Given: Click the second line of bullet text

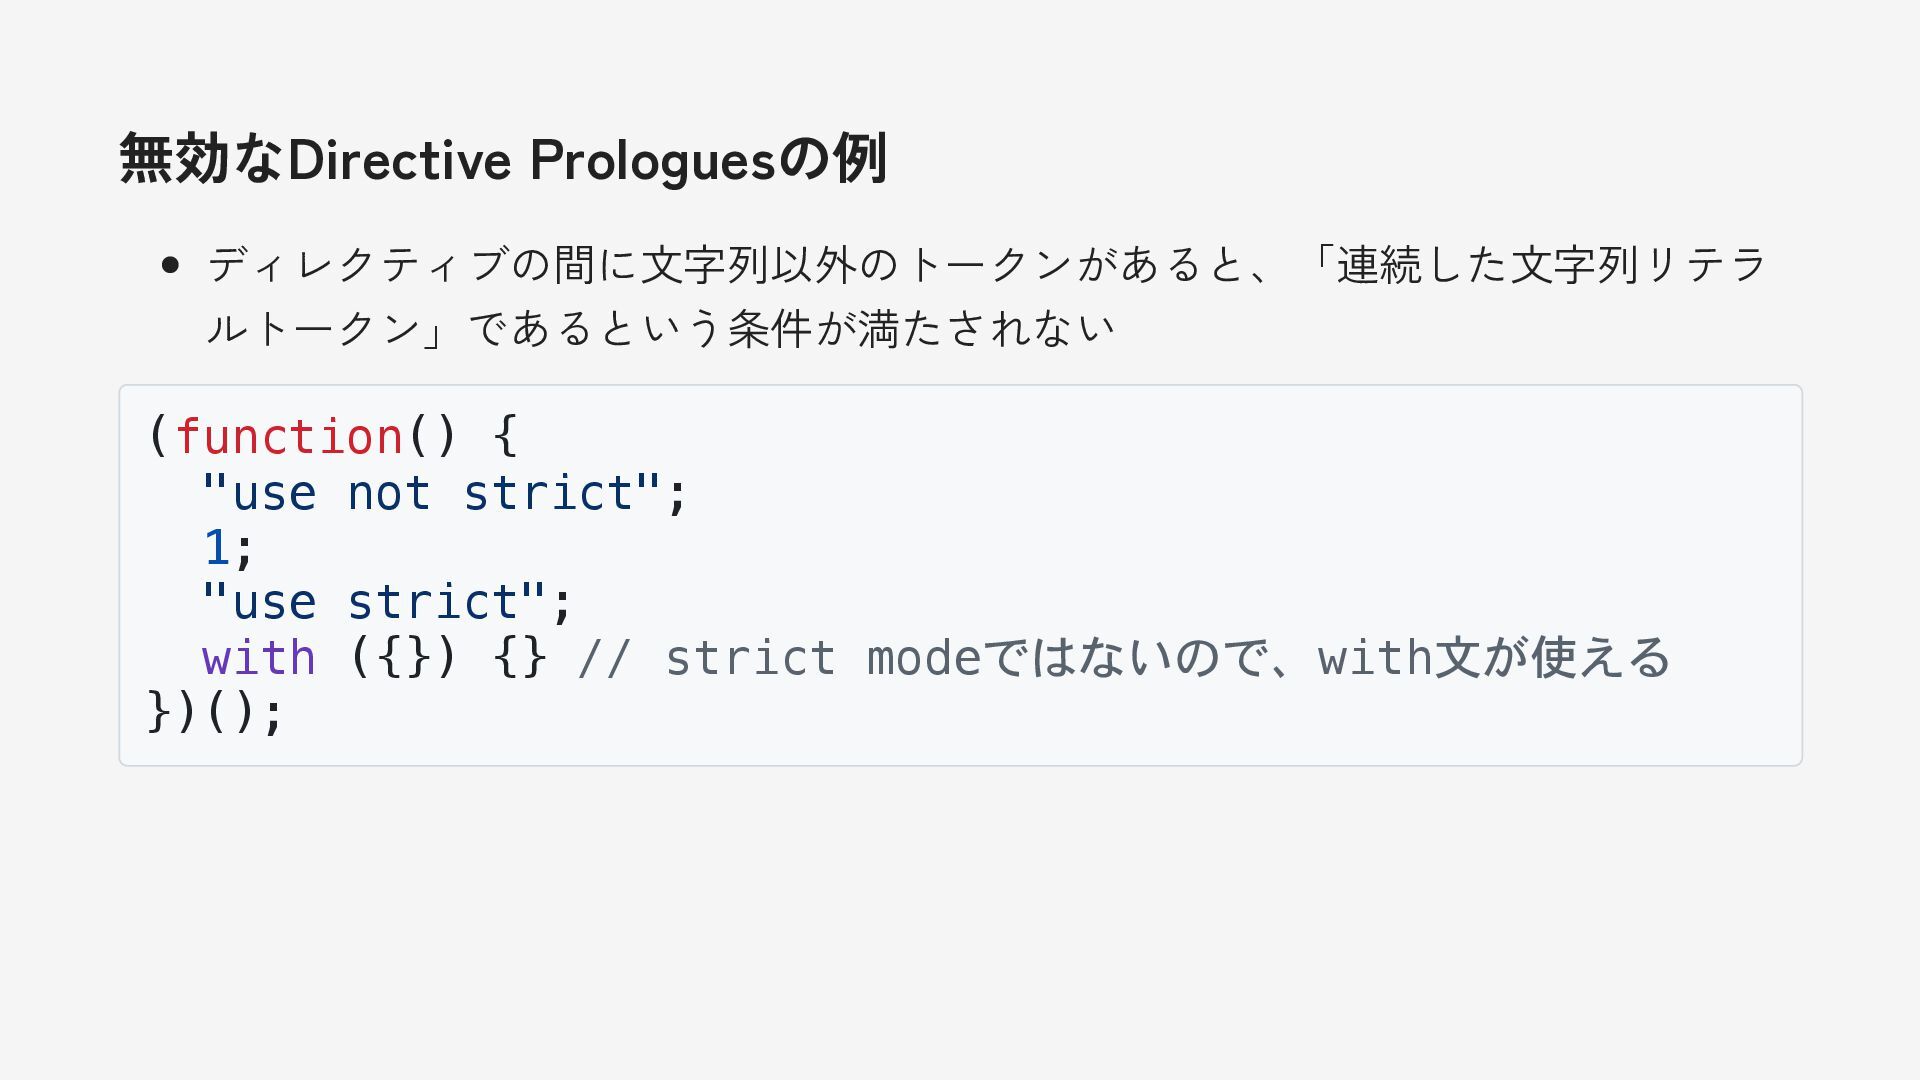Looking at the screenshot, I should point(660,329).
